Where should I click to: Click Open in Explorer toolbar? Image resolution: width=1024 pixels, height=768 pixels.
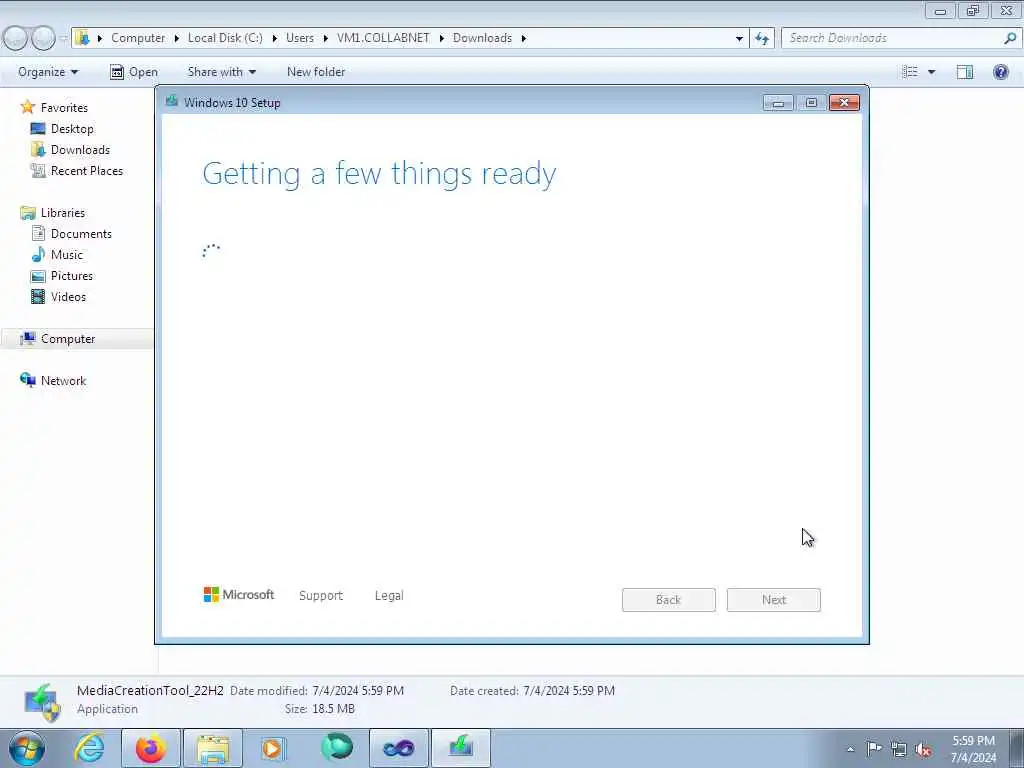pos(134,72)
